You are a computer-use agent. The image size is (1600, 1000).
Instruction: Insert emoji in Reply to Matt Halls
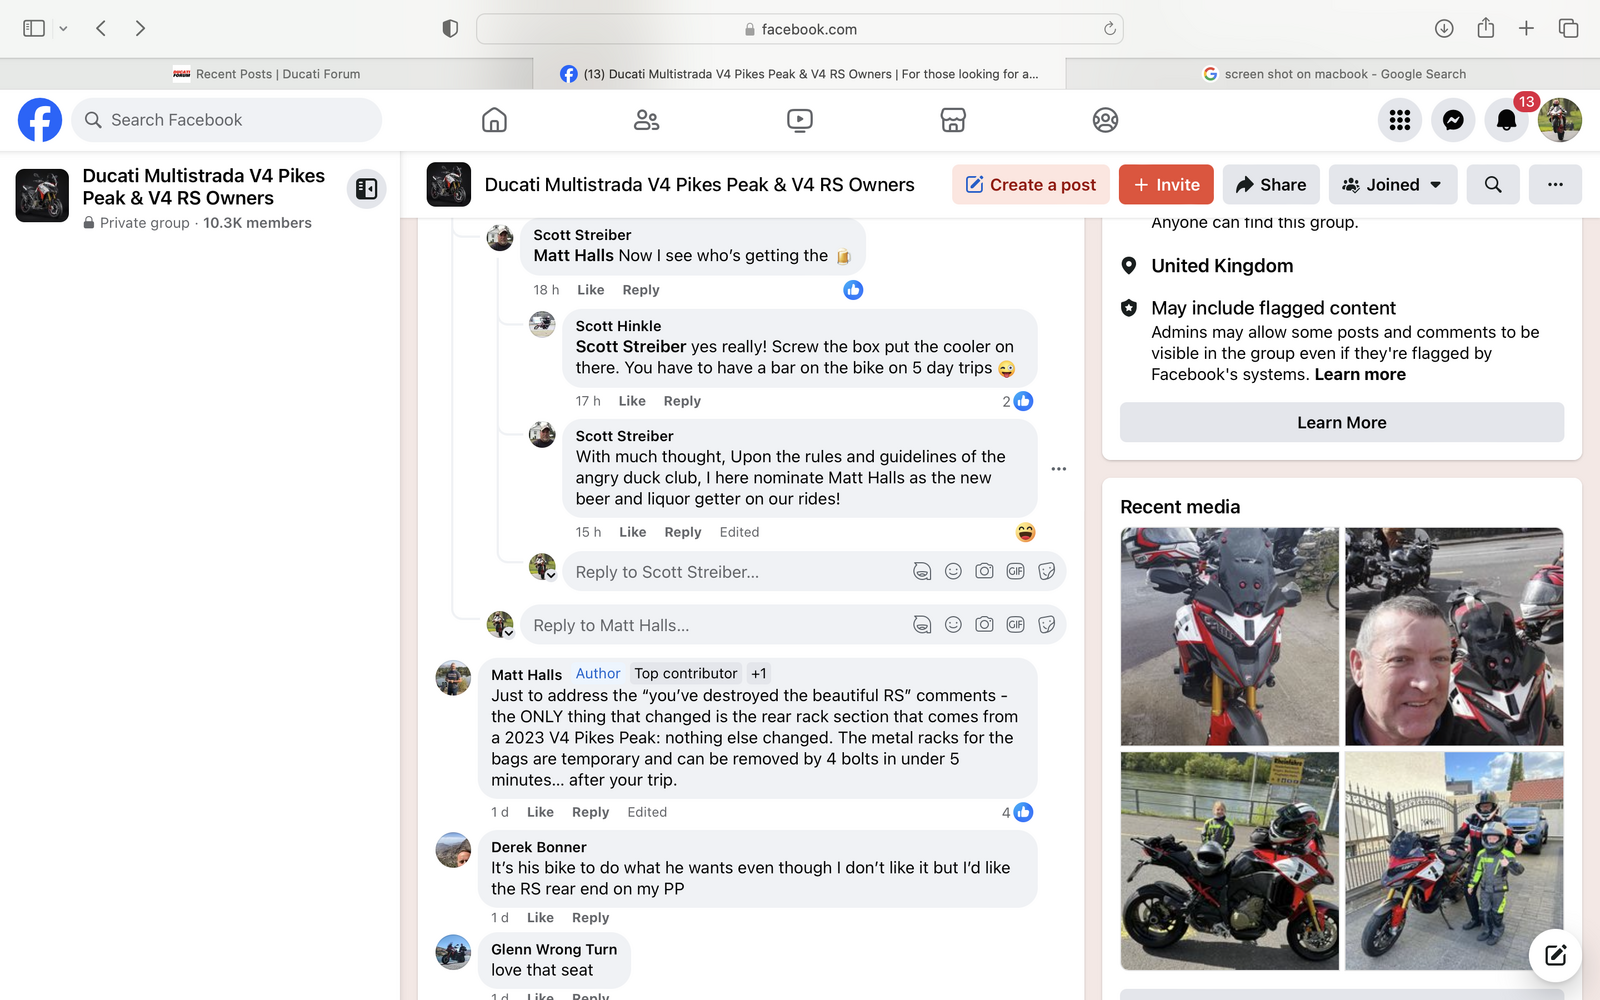click(x=953, y=624)
